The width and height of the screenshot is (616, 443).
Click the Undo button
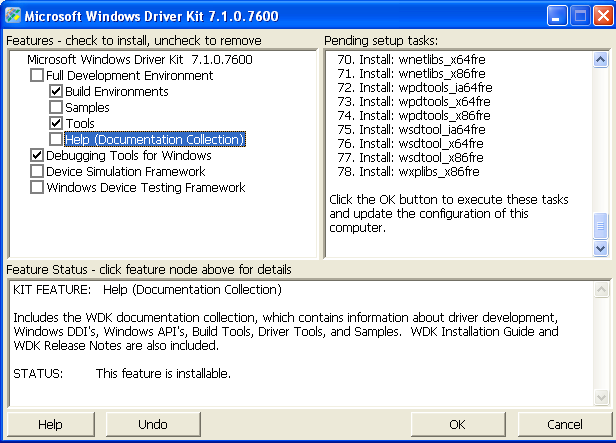click(152, 424)
